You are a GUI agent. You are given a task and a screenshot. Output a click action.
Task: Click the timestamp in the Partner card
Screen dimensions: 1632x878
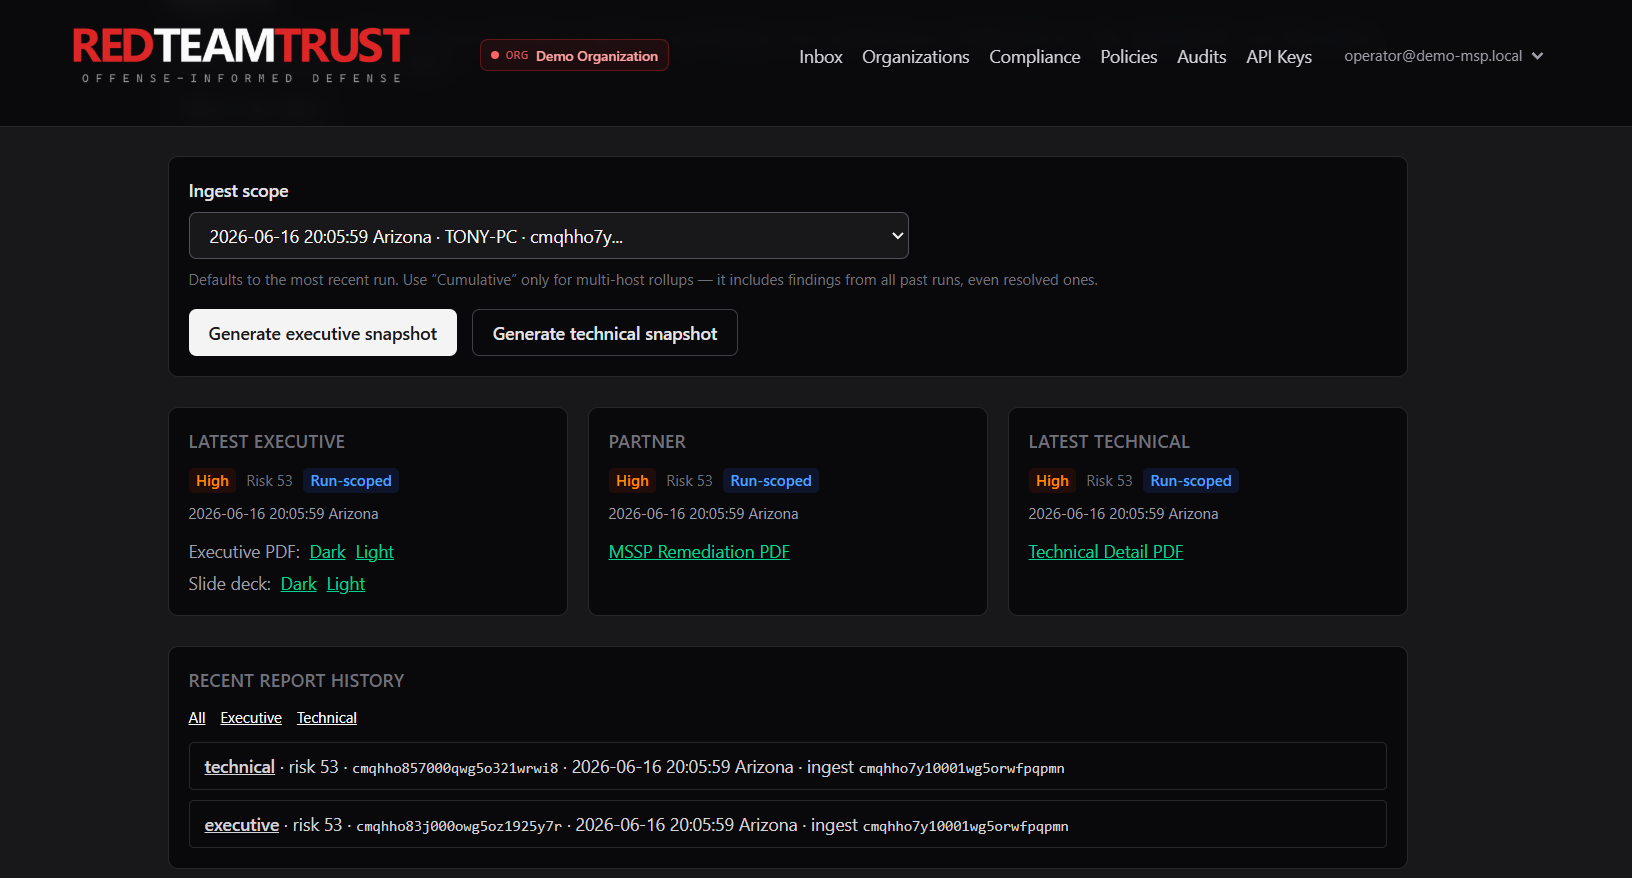point(703,514)
